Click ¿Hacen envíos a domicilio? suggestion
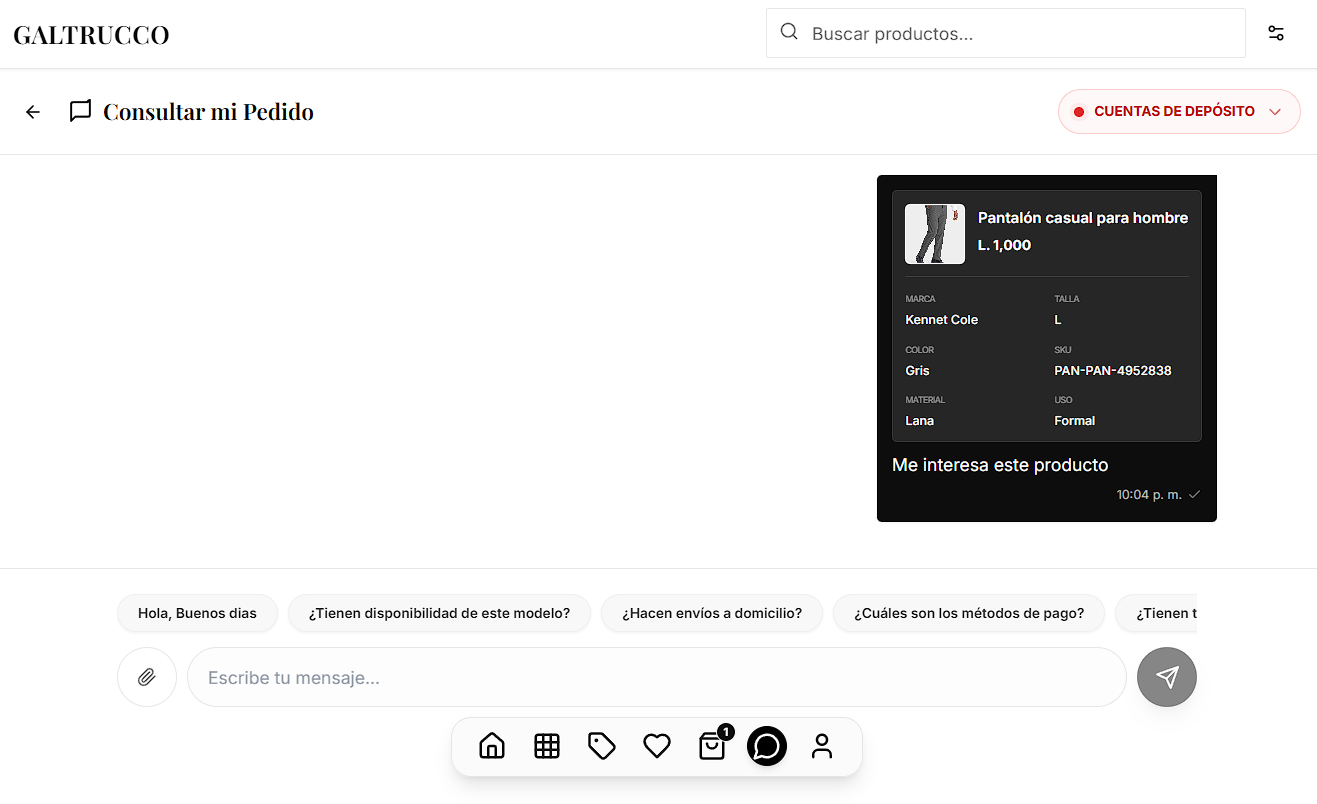 point(711,612)
